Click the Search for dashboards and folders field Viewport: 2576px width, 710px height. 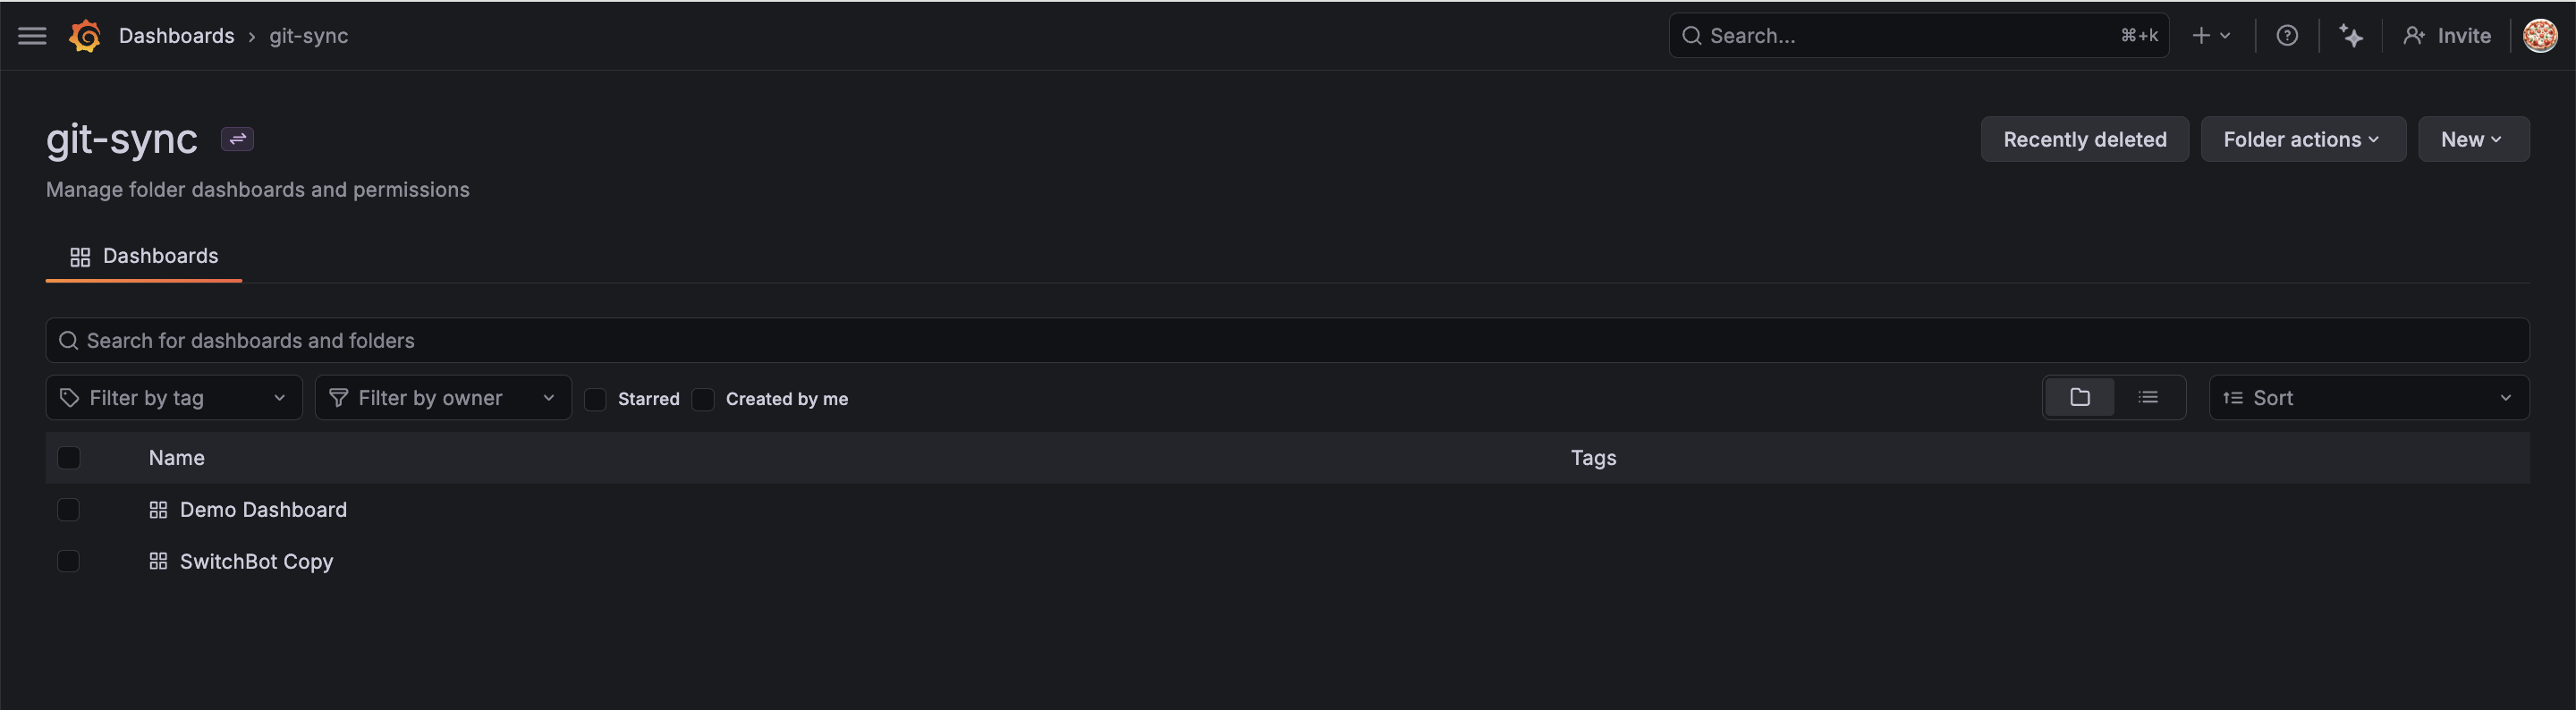click(x=1287, y=341)
